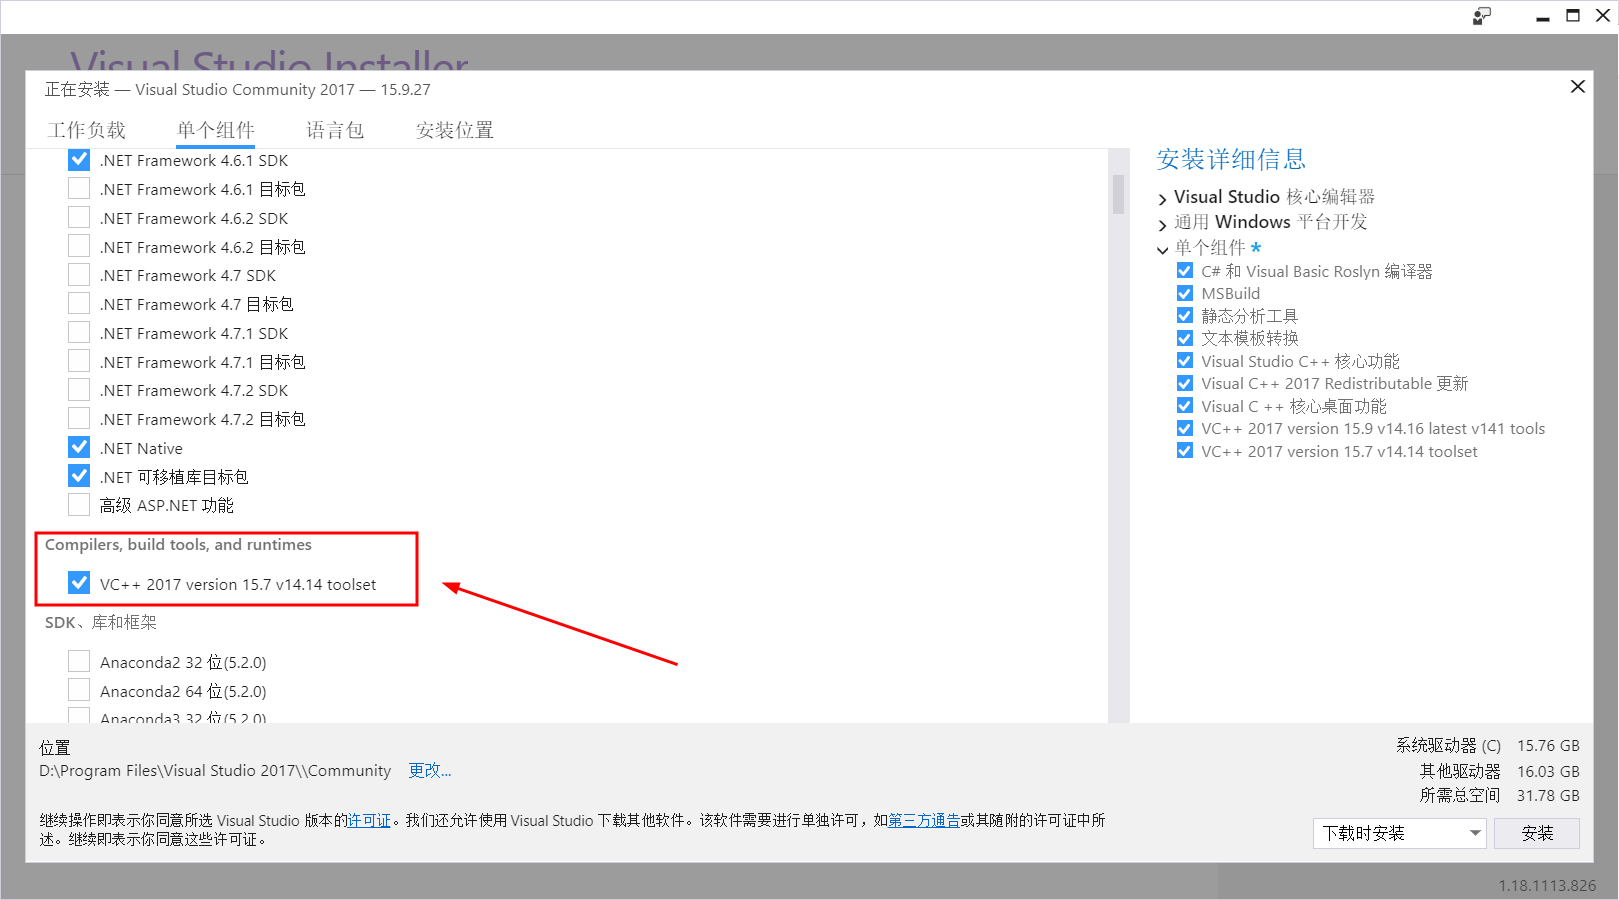Check .NET Framework 4.7.2 SDK

pyautogui.click(x=79, y=390)
